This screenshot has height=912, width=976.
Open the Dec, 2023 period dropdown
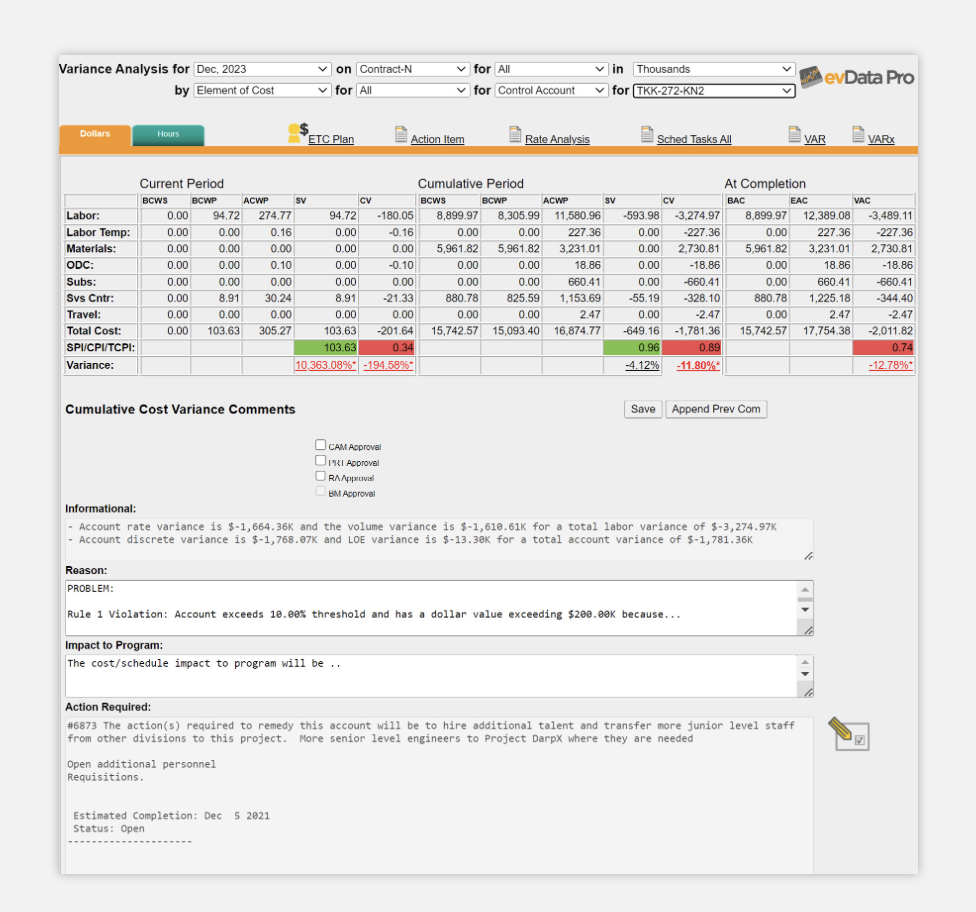[x=262, y=69]
